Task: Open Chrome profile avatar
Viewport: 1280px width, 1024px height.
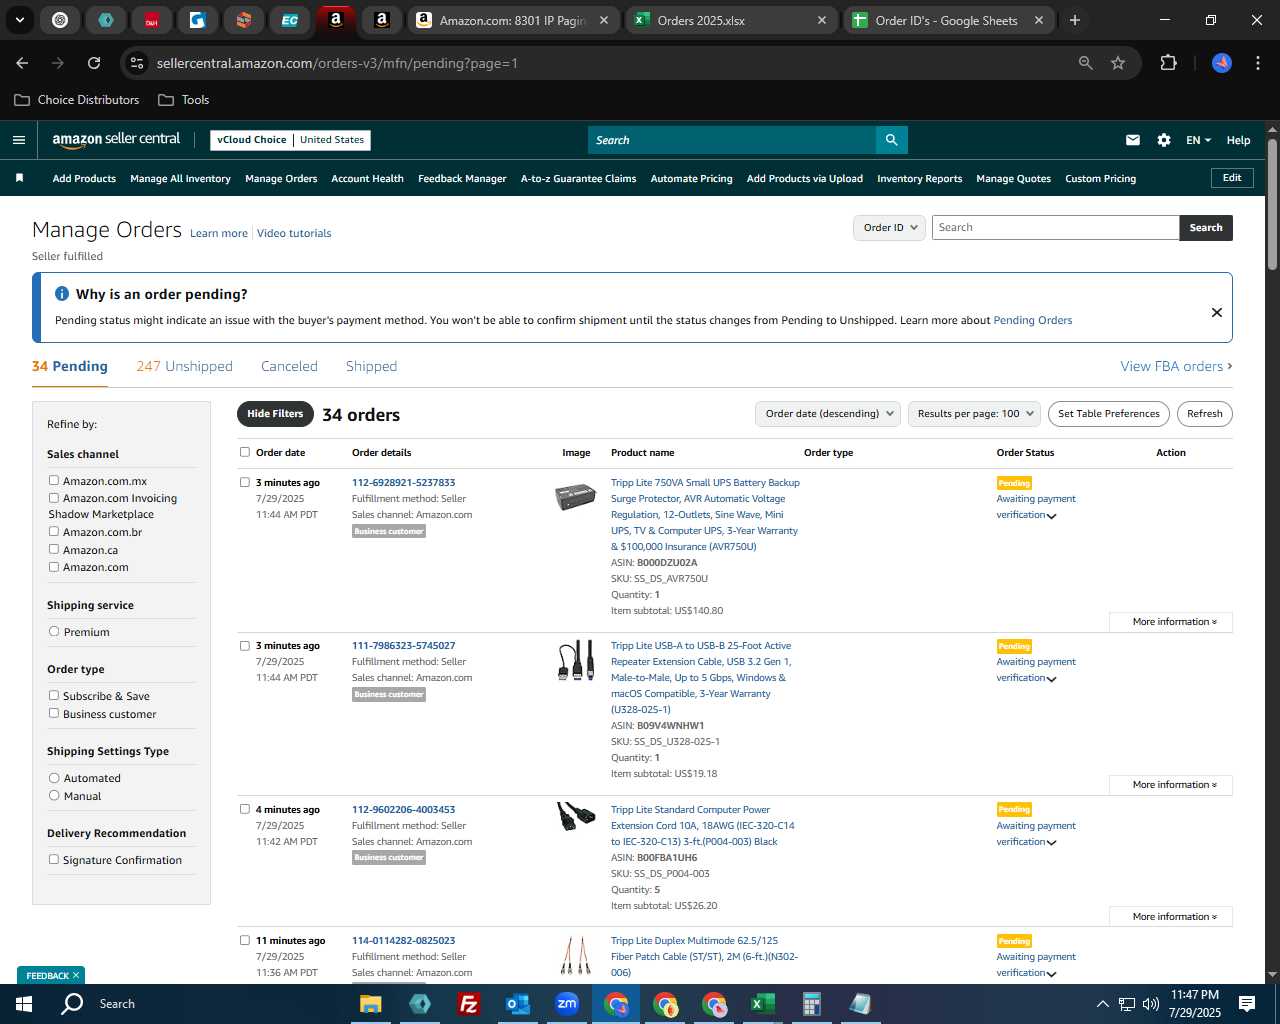Action: tap(1221, 63)
